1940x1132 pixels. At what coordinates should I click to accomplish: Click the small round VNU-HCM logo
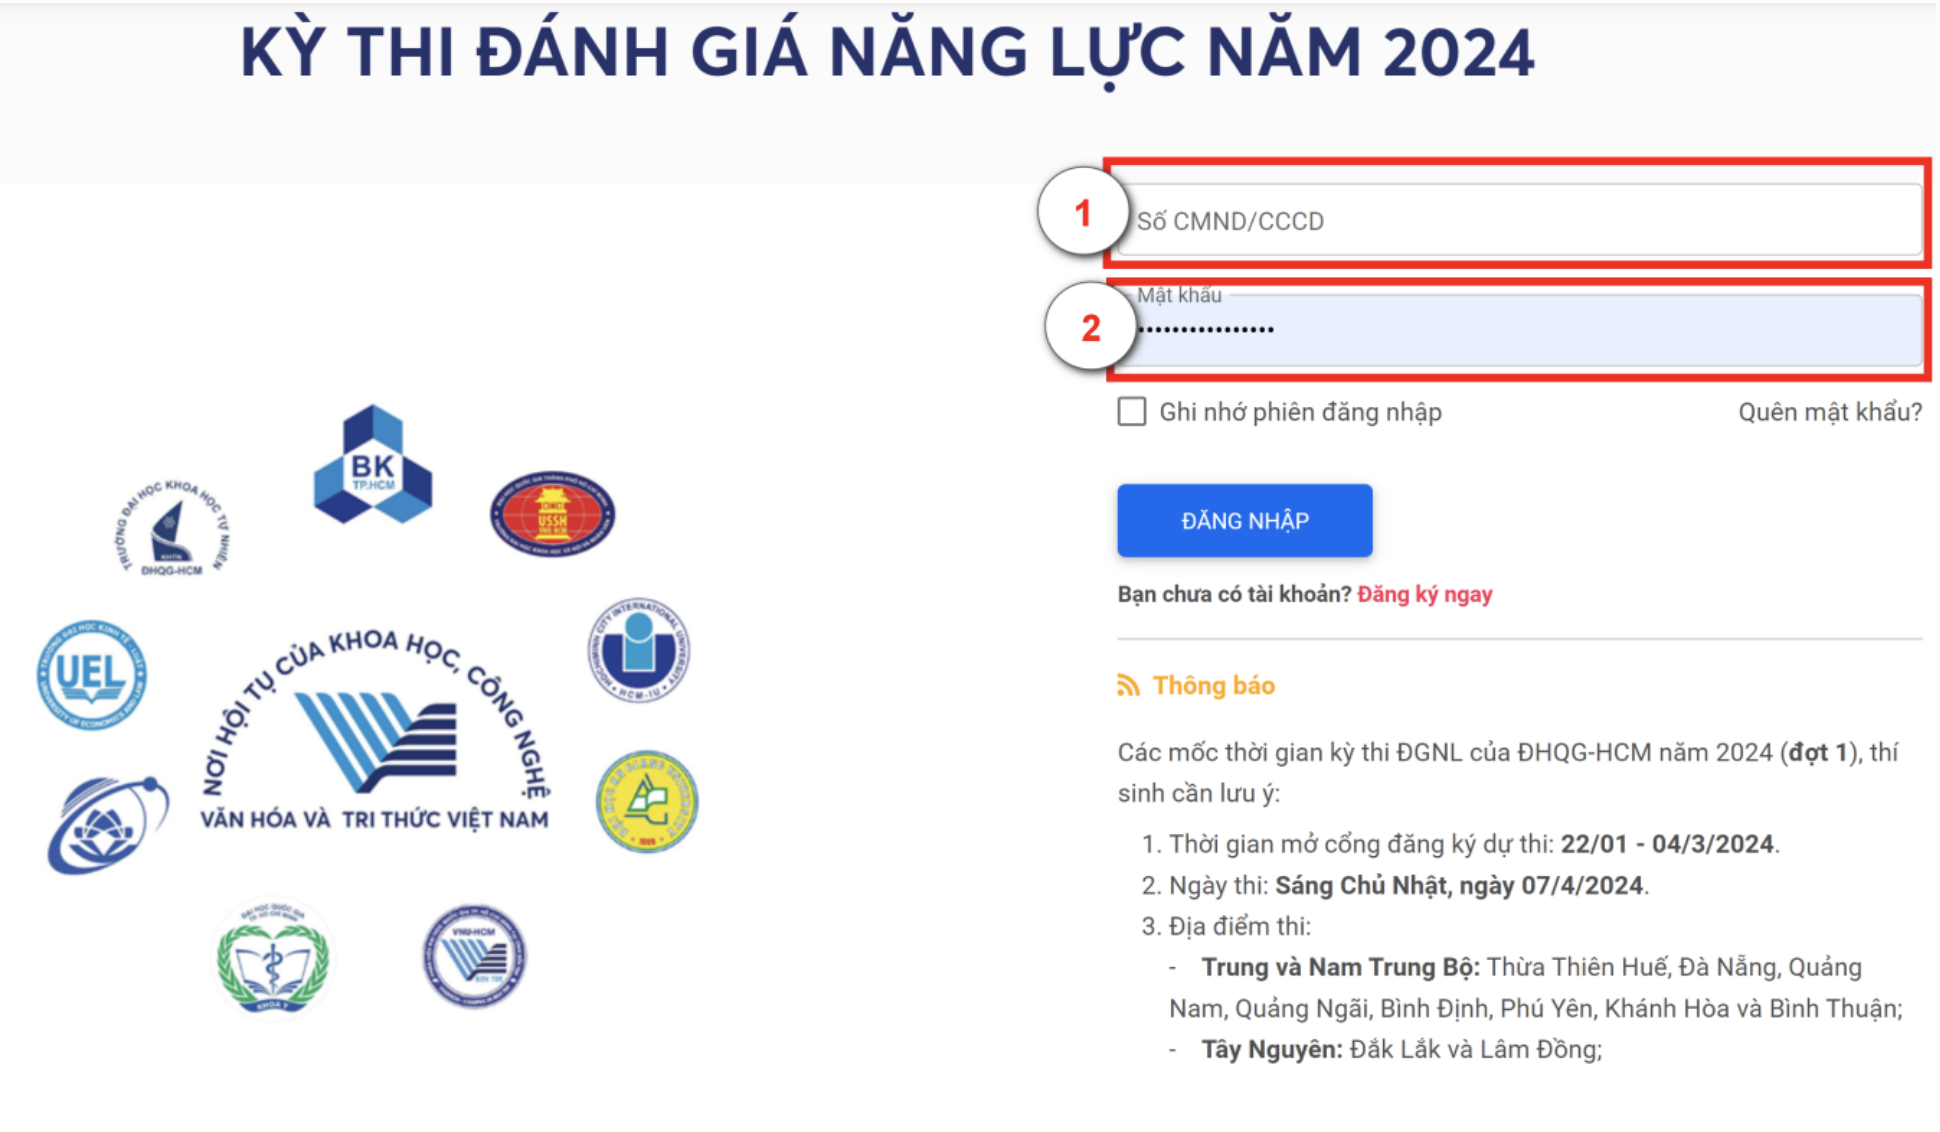473,957
